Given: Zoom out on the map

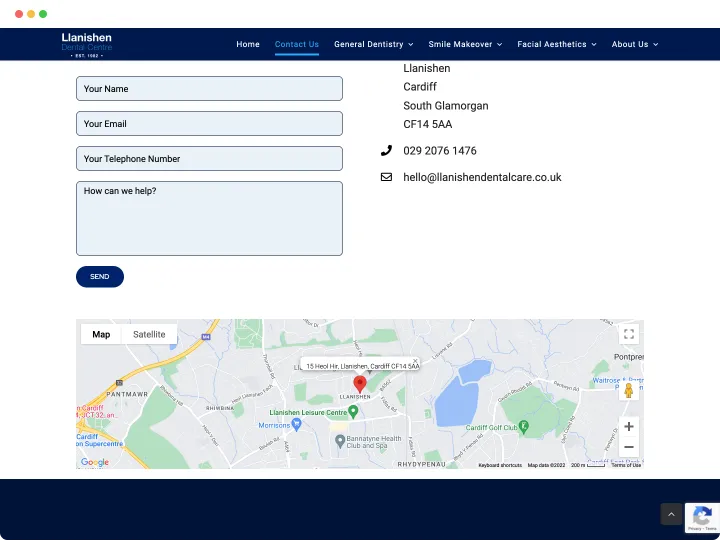Looking at the screenshot, I should (x=629, y=447).
